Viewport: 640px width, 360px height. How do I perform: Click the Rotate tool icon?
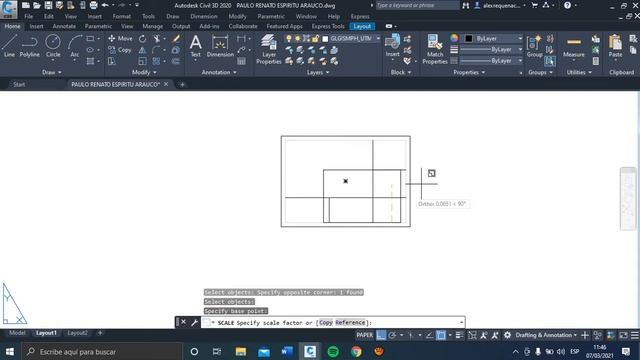[x=142, y=39]
